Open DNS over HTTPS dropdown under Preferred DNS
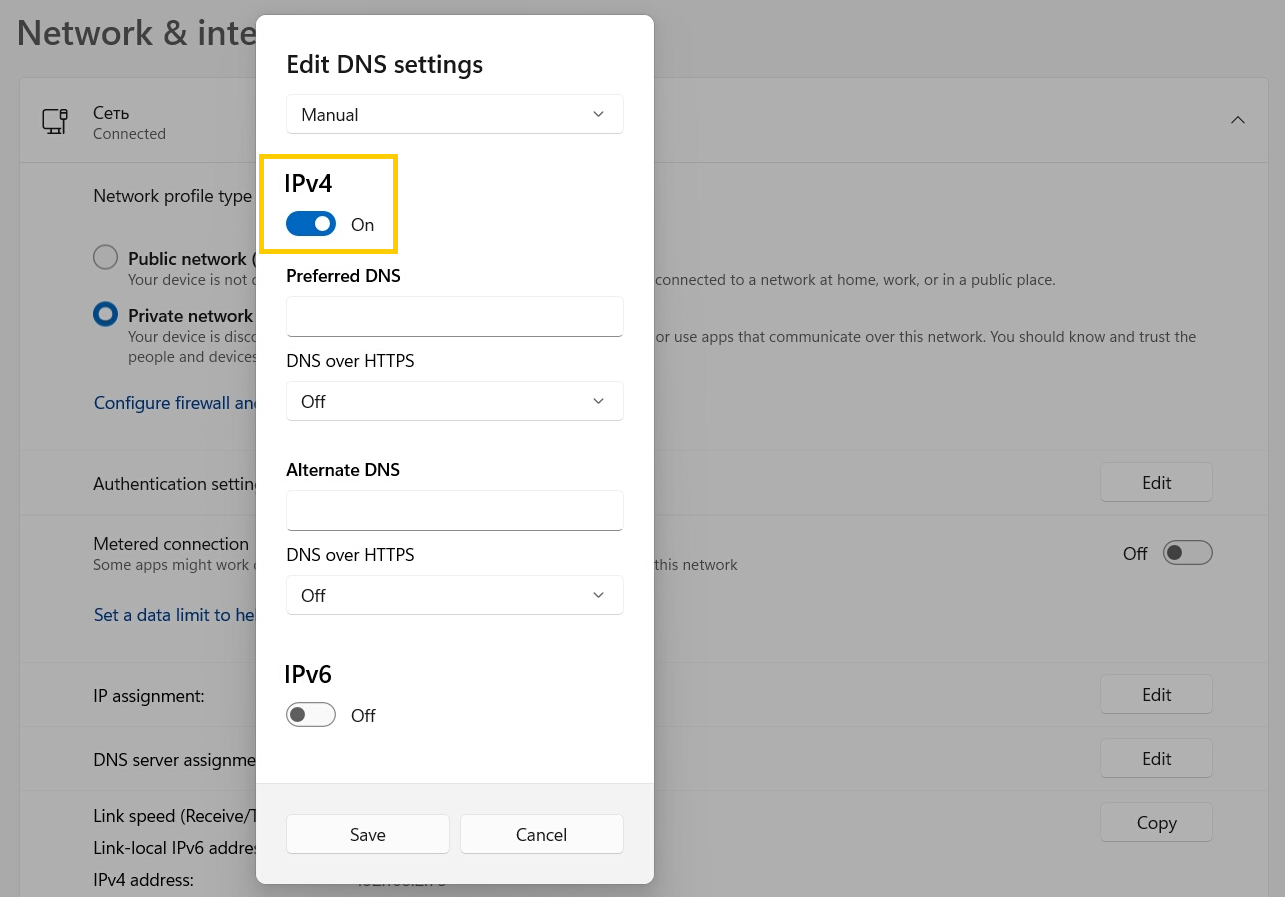The width and height of the screenshot is (1285, 897). pos(454,401)
